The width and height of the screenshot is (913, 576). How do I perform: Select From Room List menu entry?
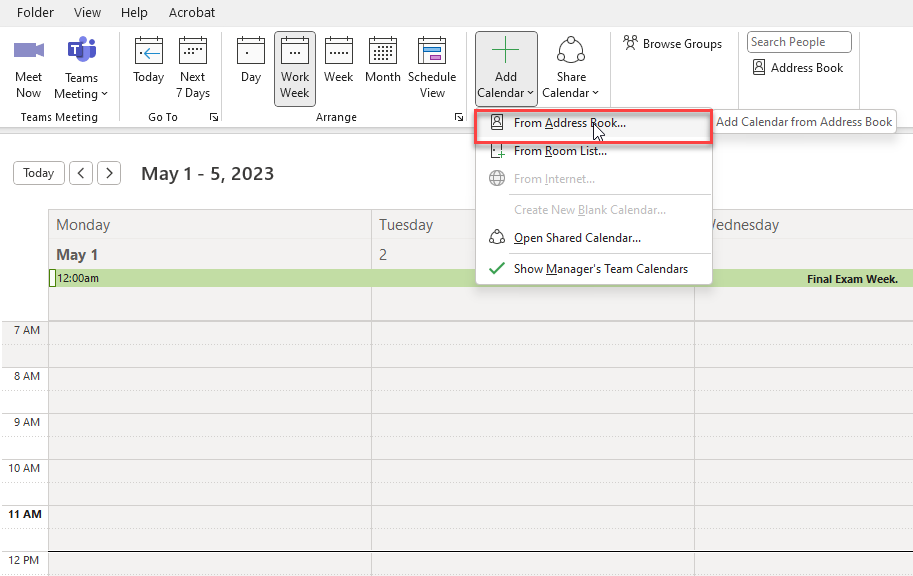560,151
